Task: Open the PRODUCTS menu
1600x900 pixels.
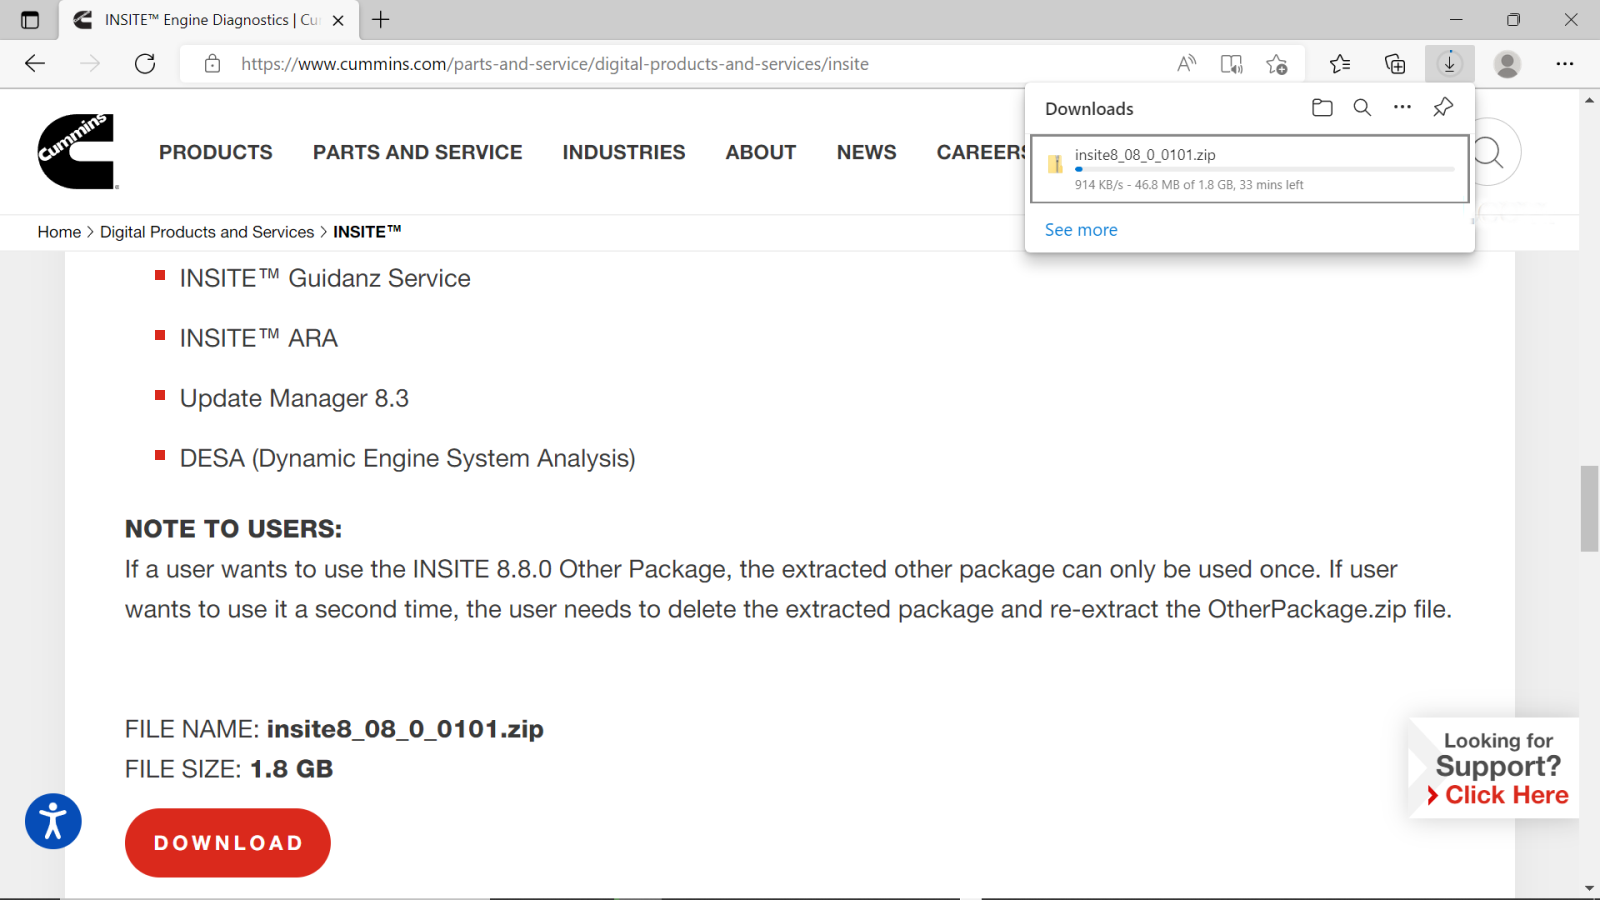Action: pos(216,152)
